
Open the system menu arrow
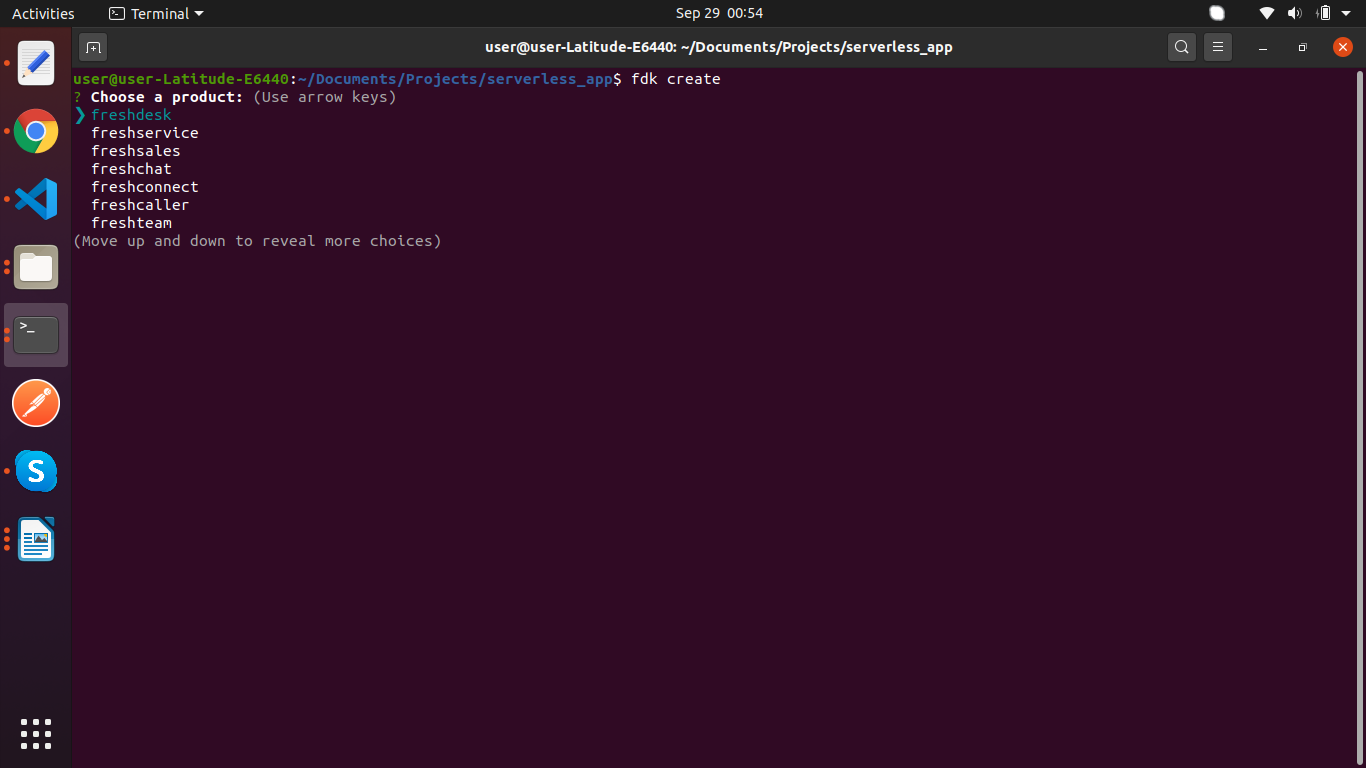1346,13
